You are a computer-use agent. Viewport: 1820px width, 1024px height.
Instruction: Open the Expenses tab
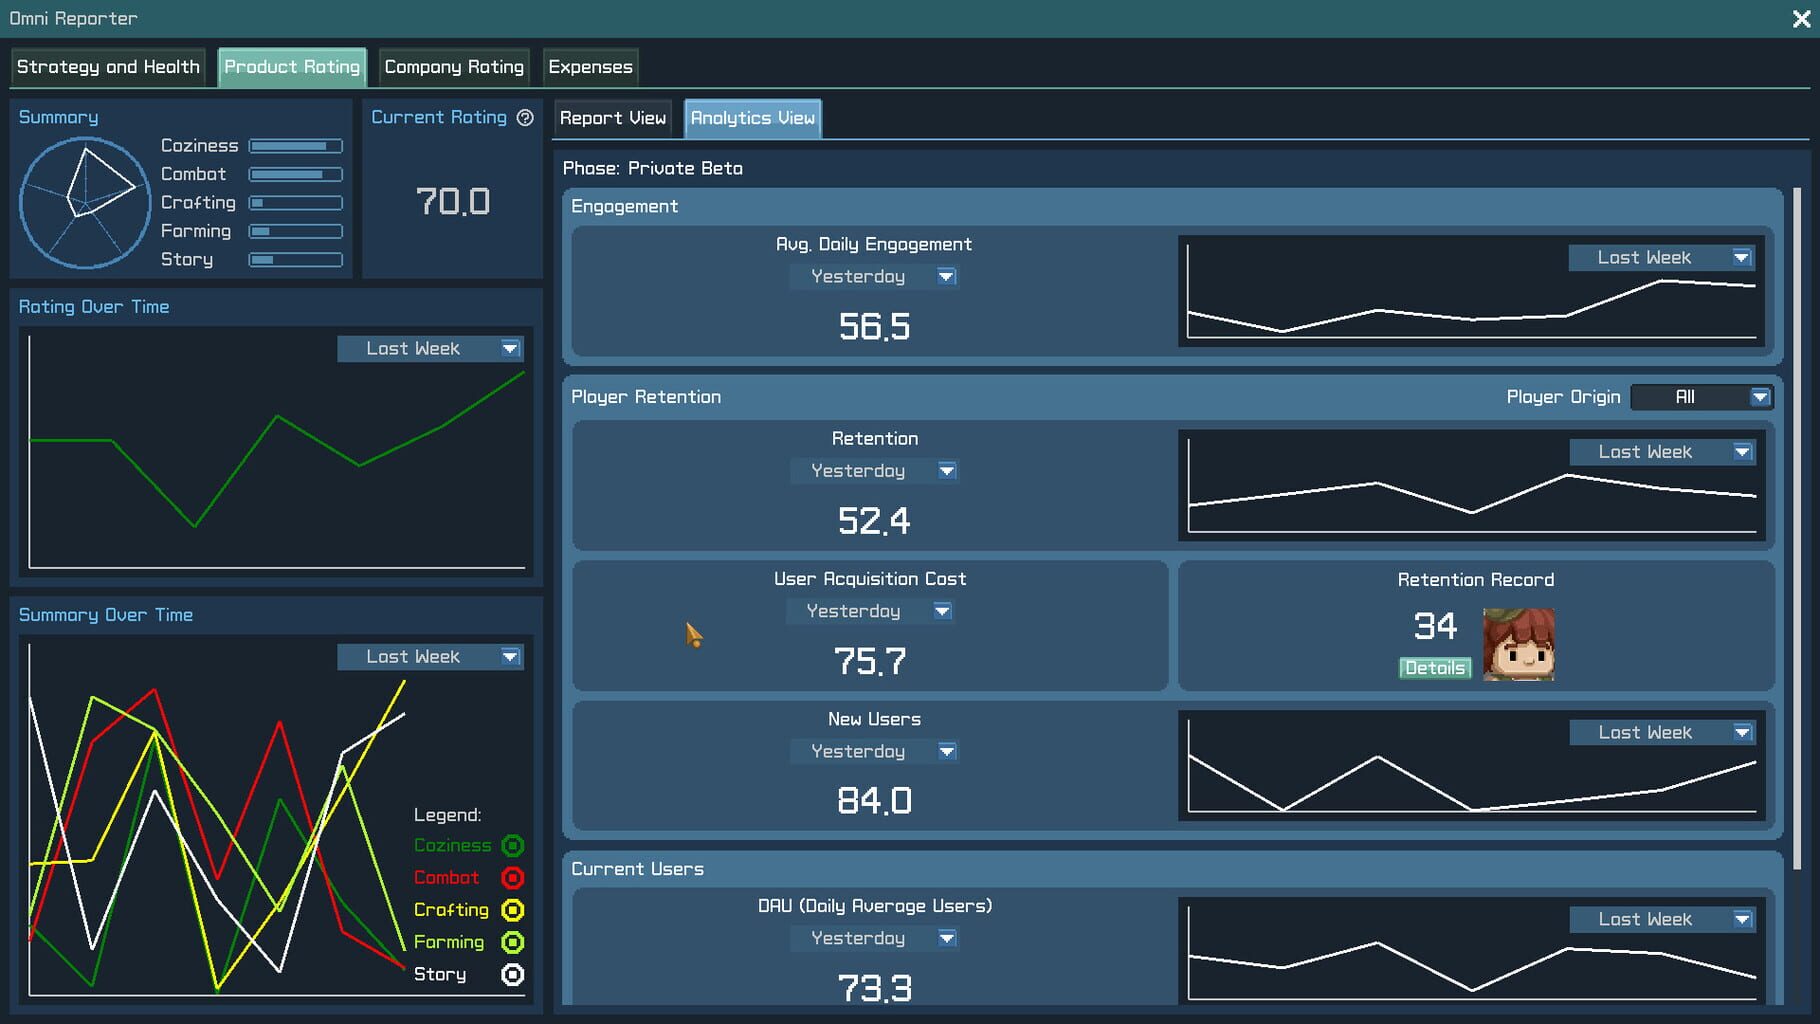590,66
